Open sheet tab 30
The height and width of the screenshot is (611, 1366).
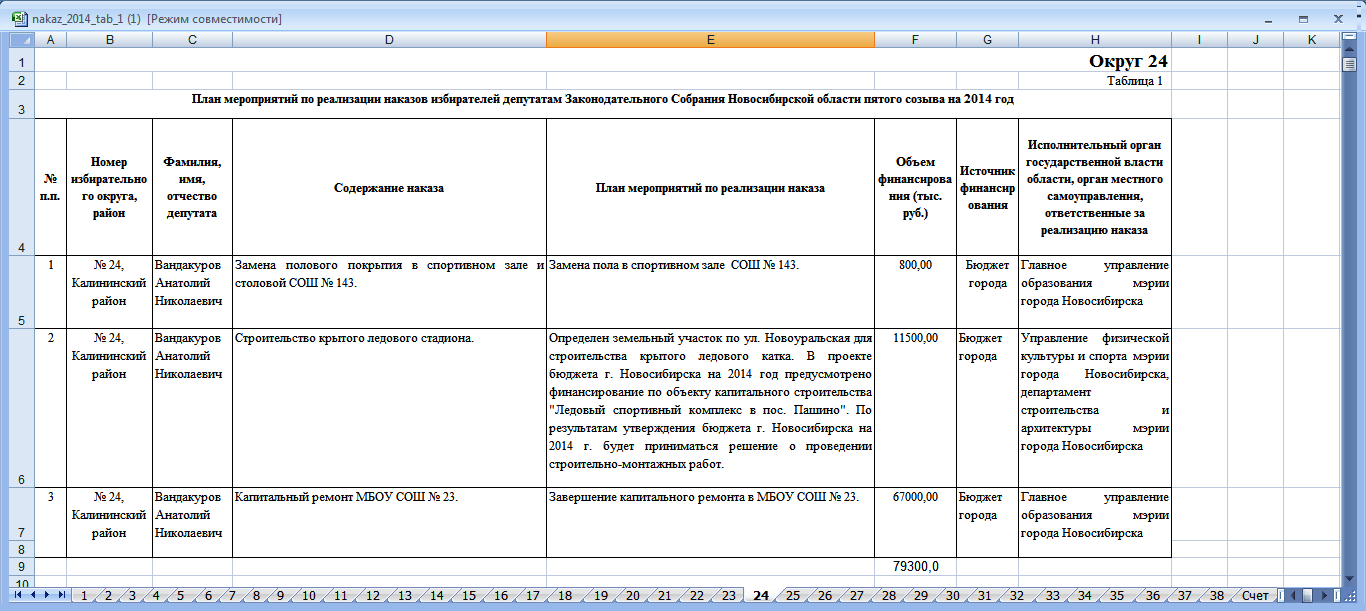[953, 596]
